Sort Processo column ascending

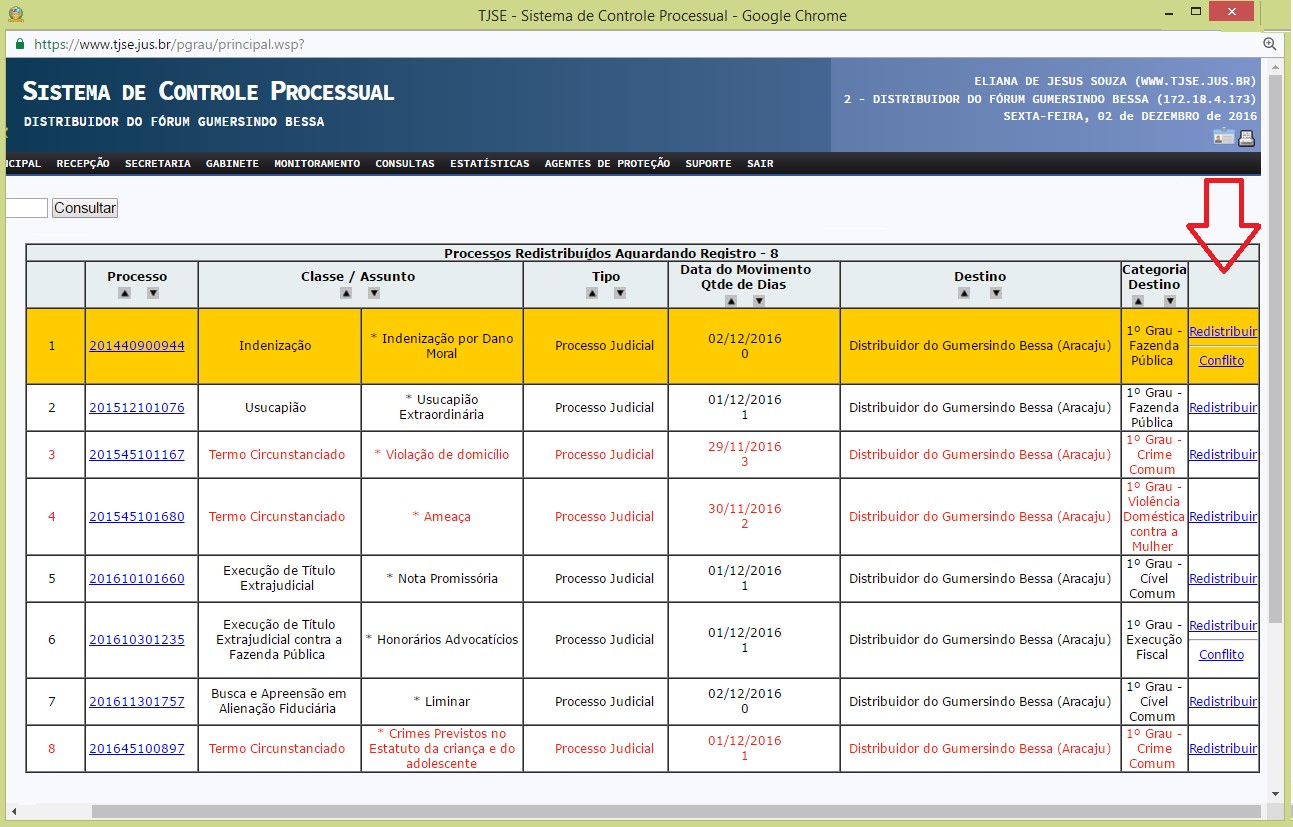[x=124, y=293]
